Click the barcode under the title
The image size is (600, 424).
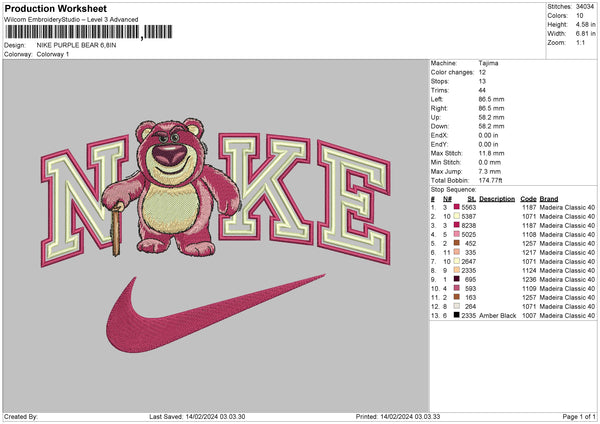[89, 32]
